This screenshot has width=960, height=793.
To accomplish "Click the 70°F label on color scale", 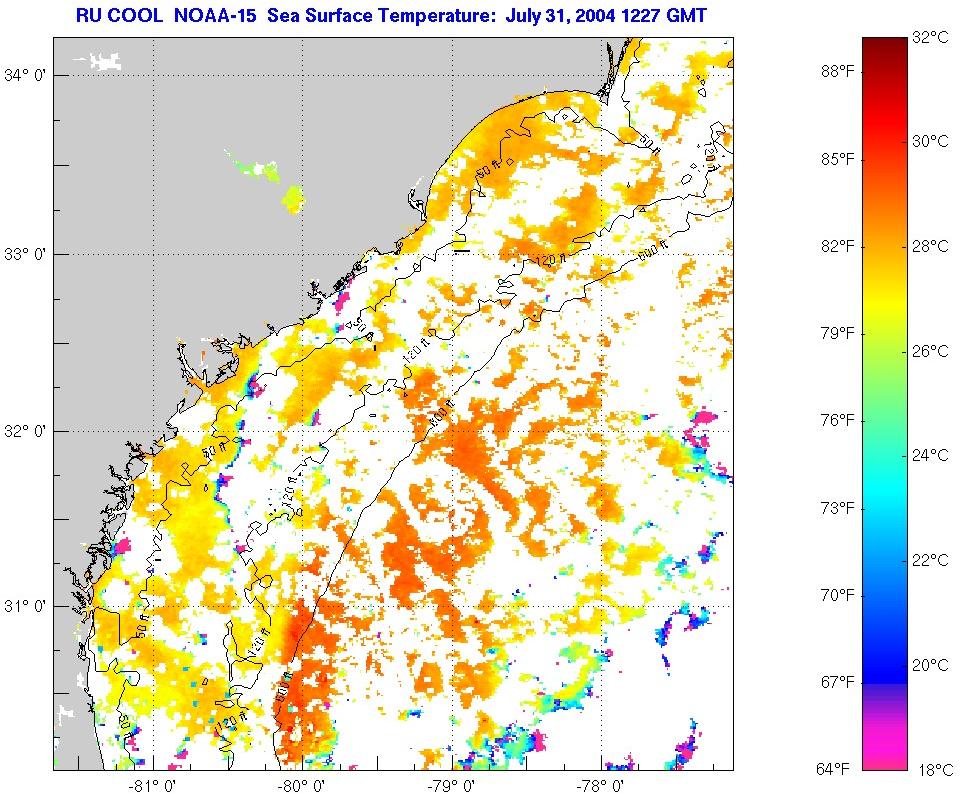I will coord(838,595).
